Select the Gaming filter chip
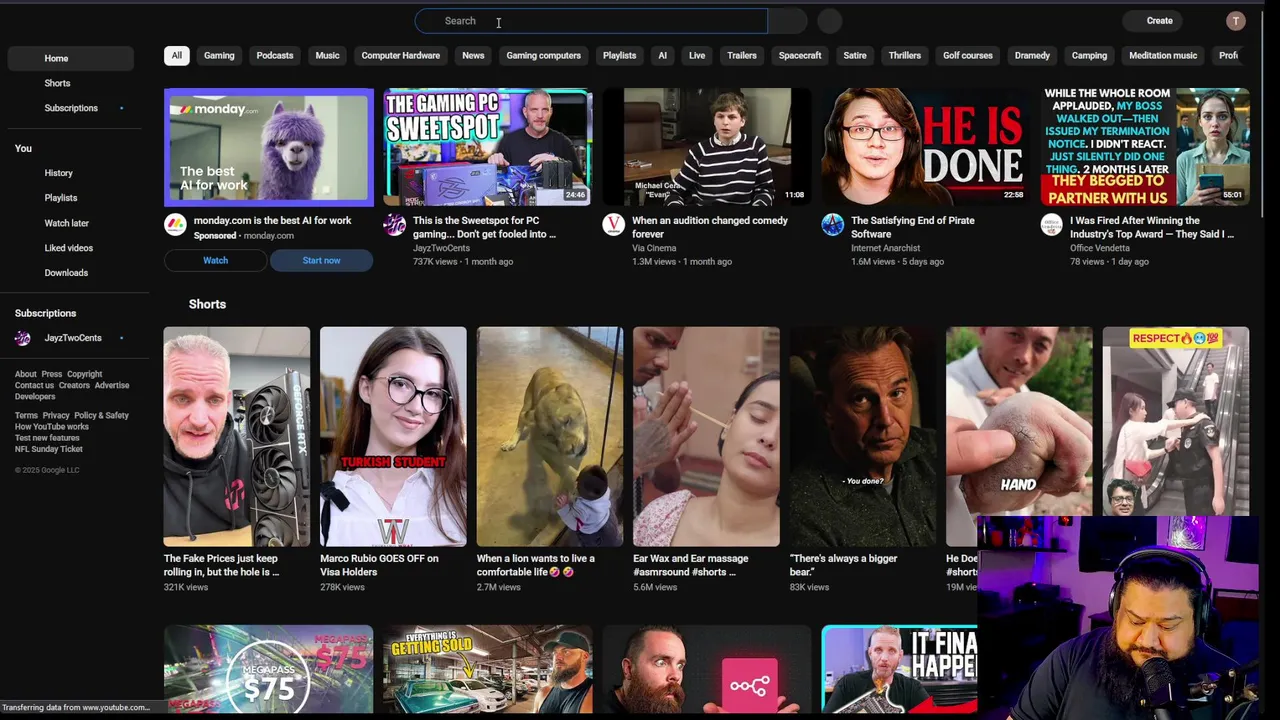Image resolution: width=1280 pixels, height=720 pixels. pos(219,56)
